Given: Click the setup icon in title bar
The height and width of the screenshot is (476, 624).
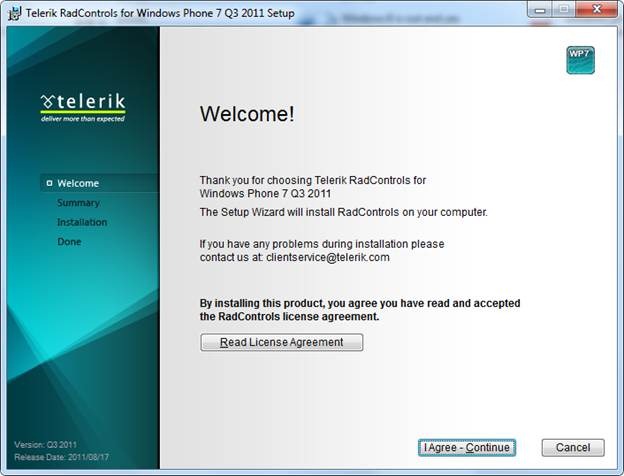Looking at the screenshot, I should click(16, 13).
